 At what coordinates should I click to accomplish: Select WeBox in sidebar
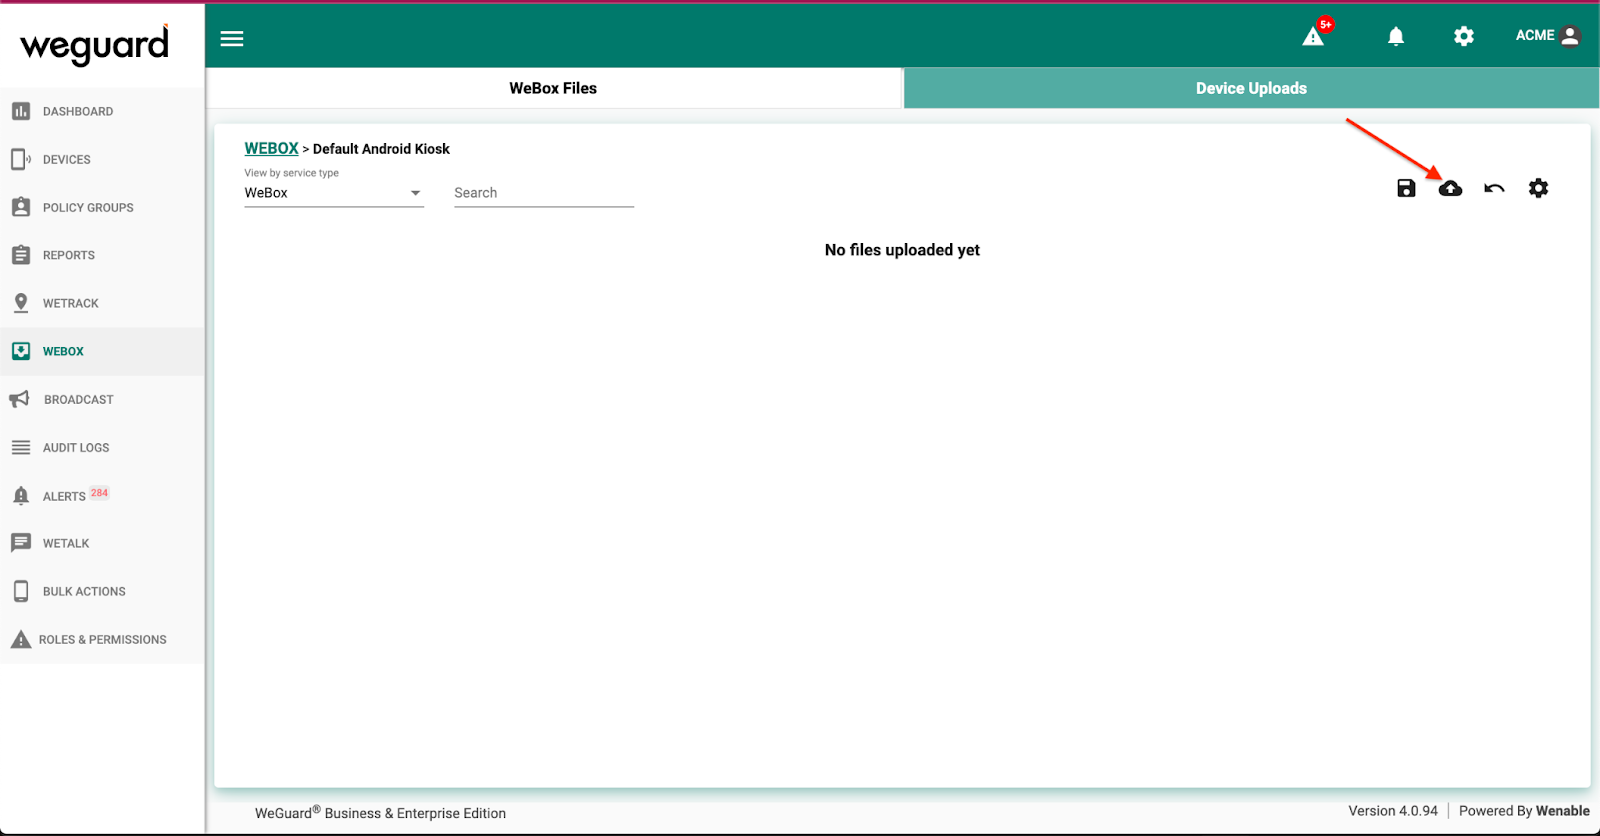tap(102, 351)
